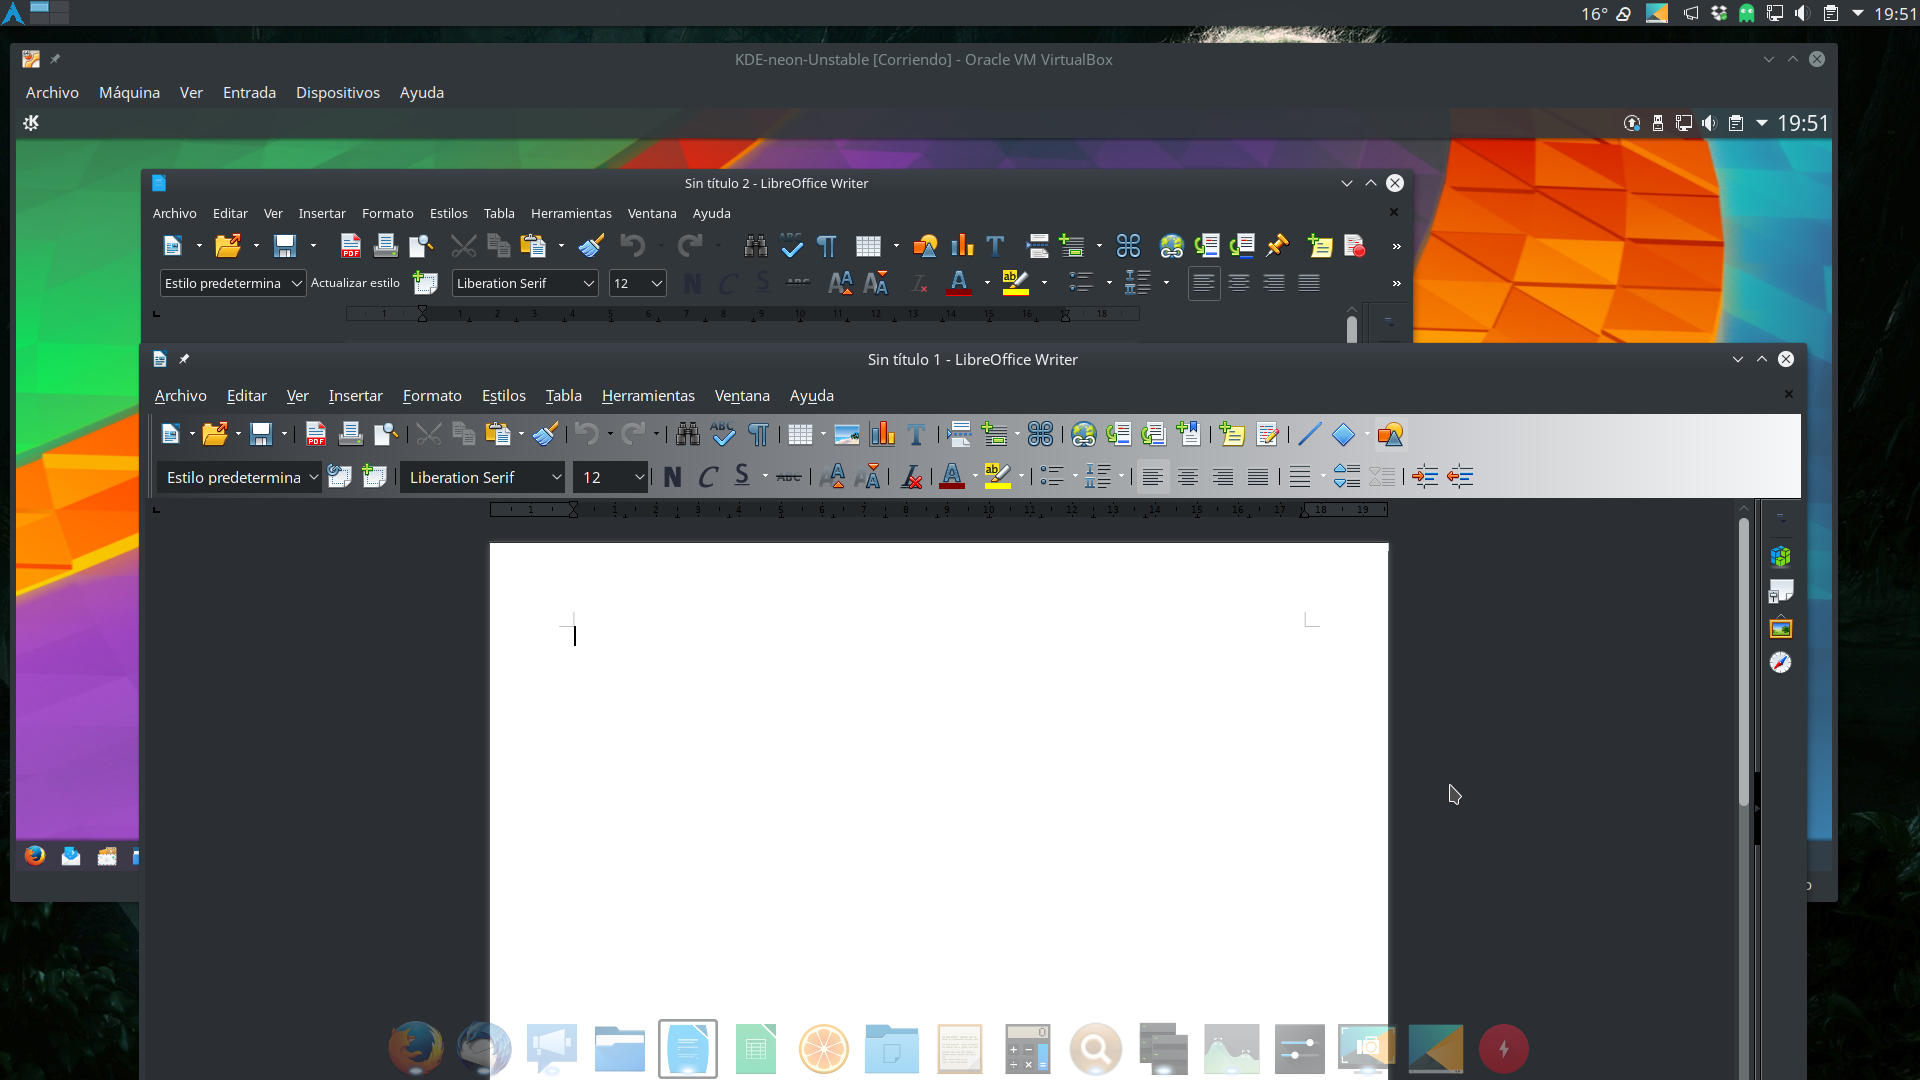This screenshot has height=1080, width=1920.
Task: Launch Firefox from the bottom dock
Action: [415, 1048]
